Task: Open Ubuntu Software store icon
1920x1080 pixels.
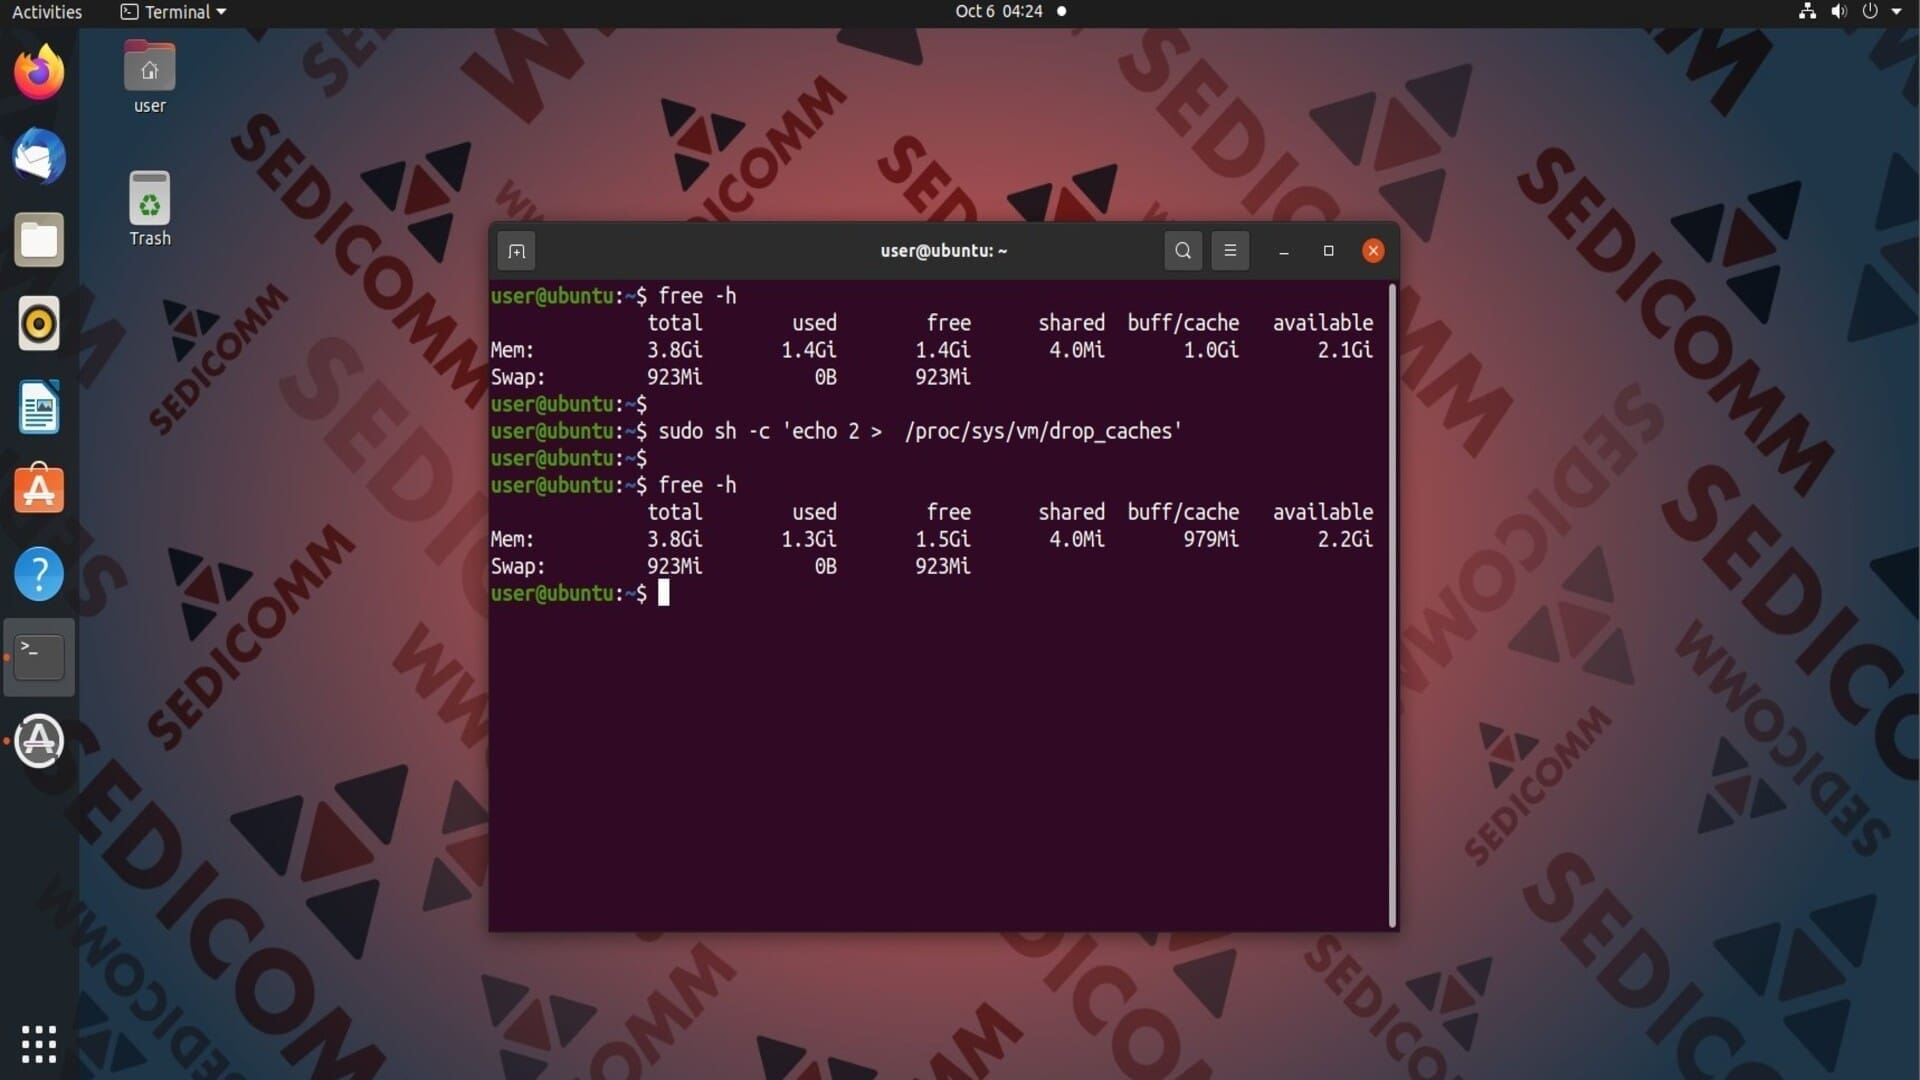Action: tap(39, 490)
